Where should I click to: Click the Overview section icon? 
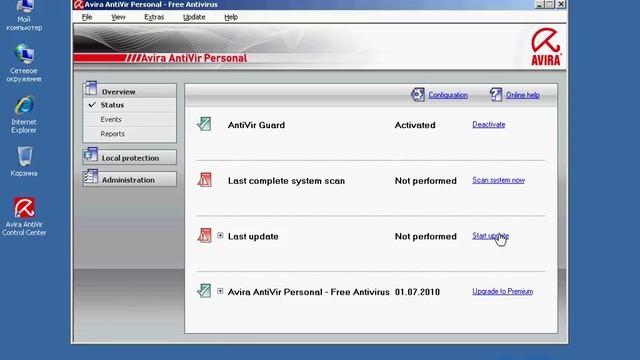[x=91, y=89]
